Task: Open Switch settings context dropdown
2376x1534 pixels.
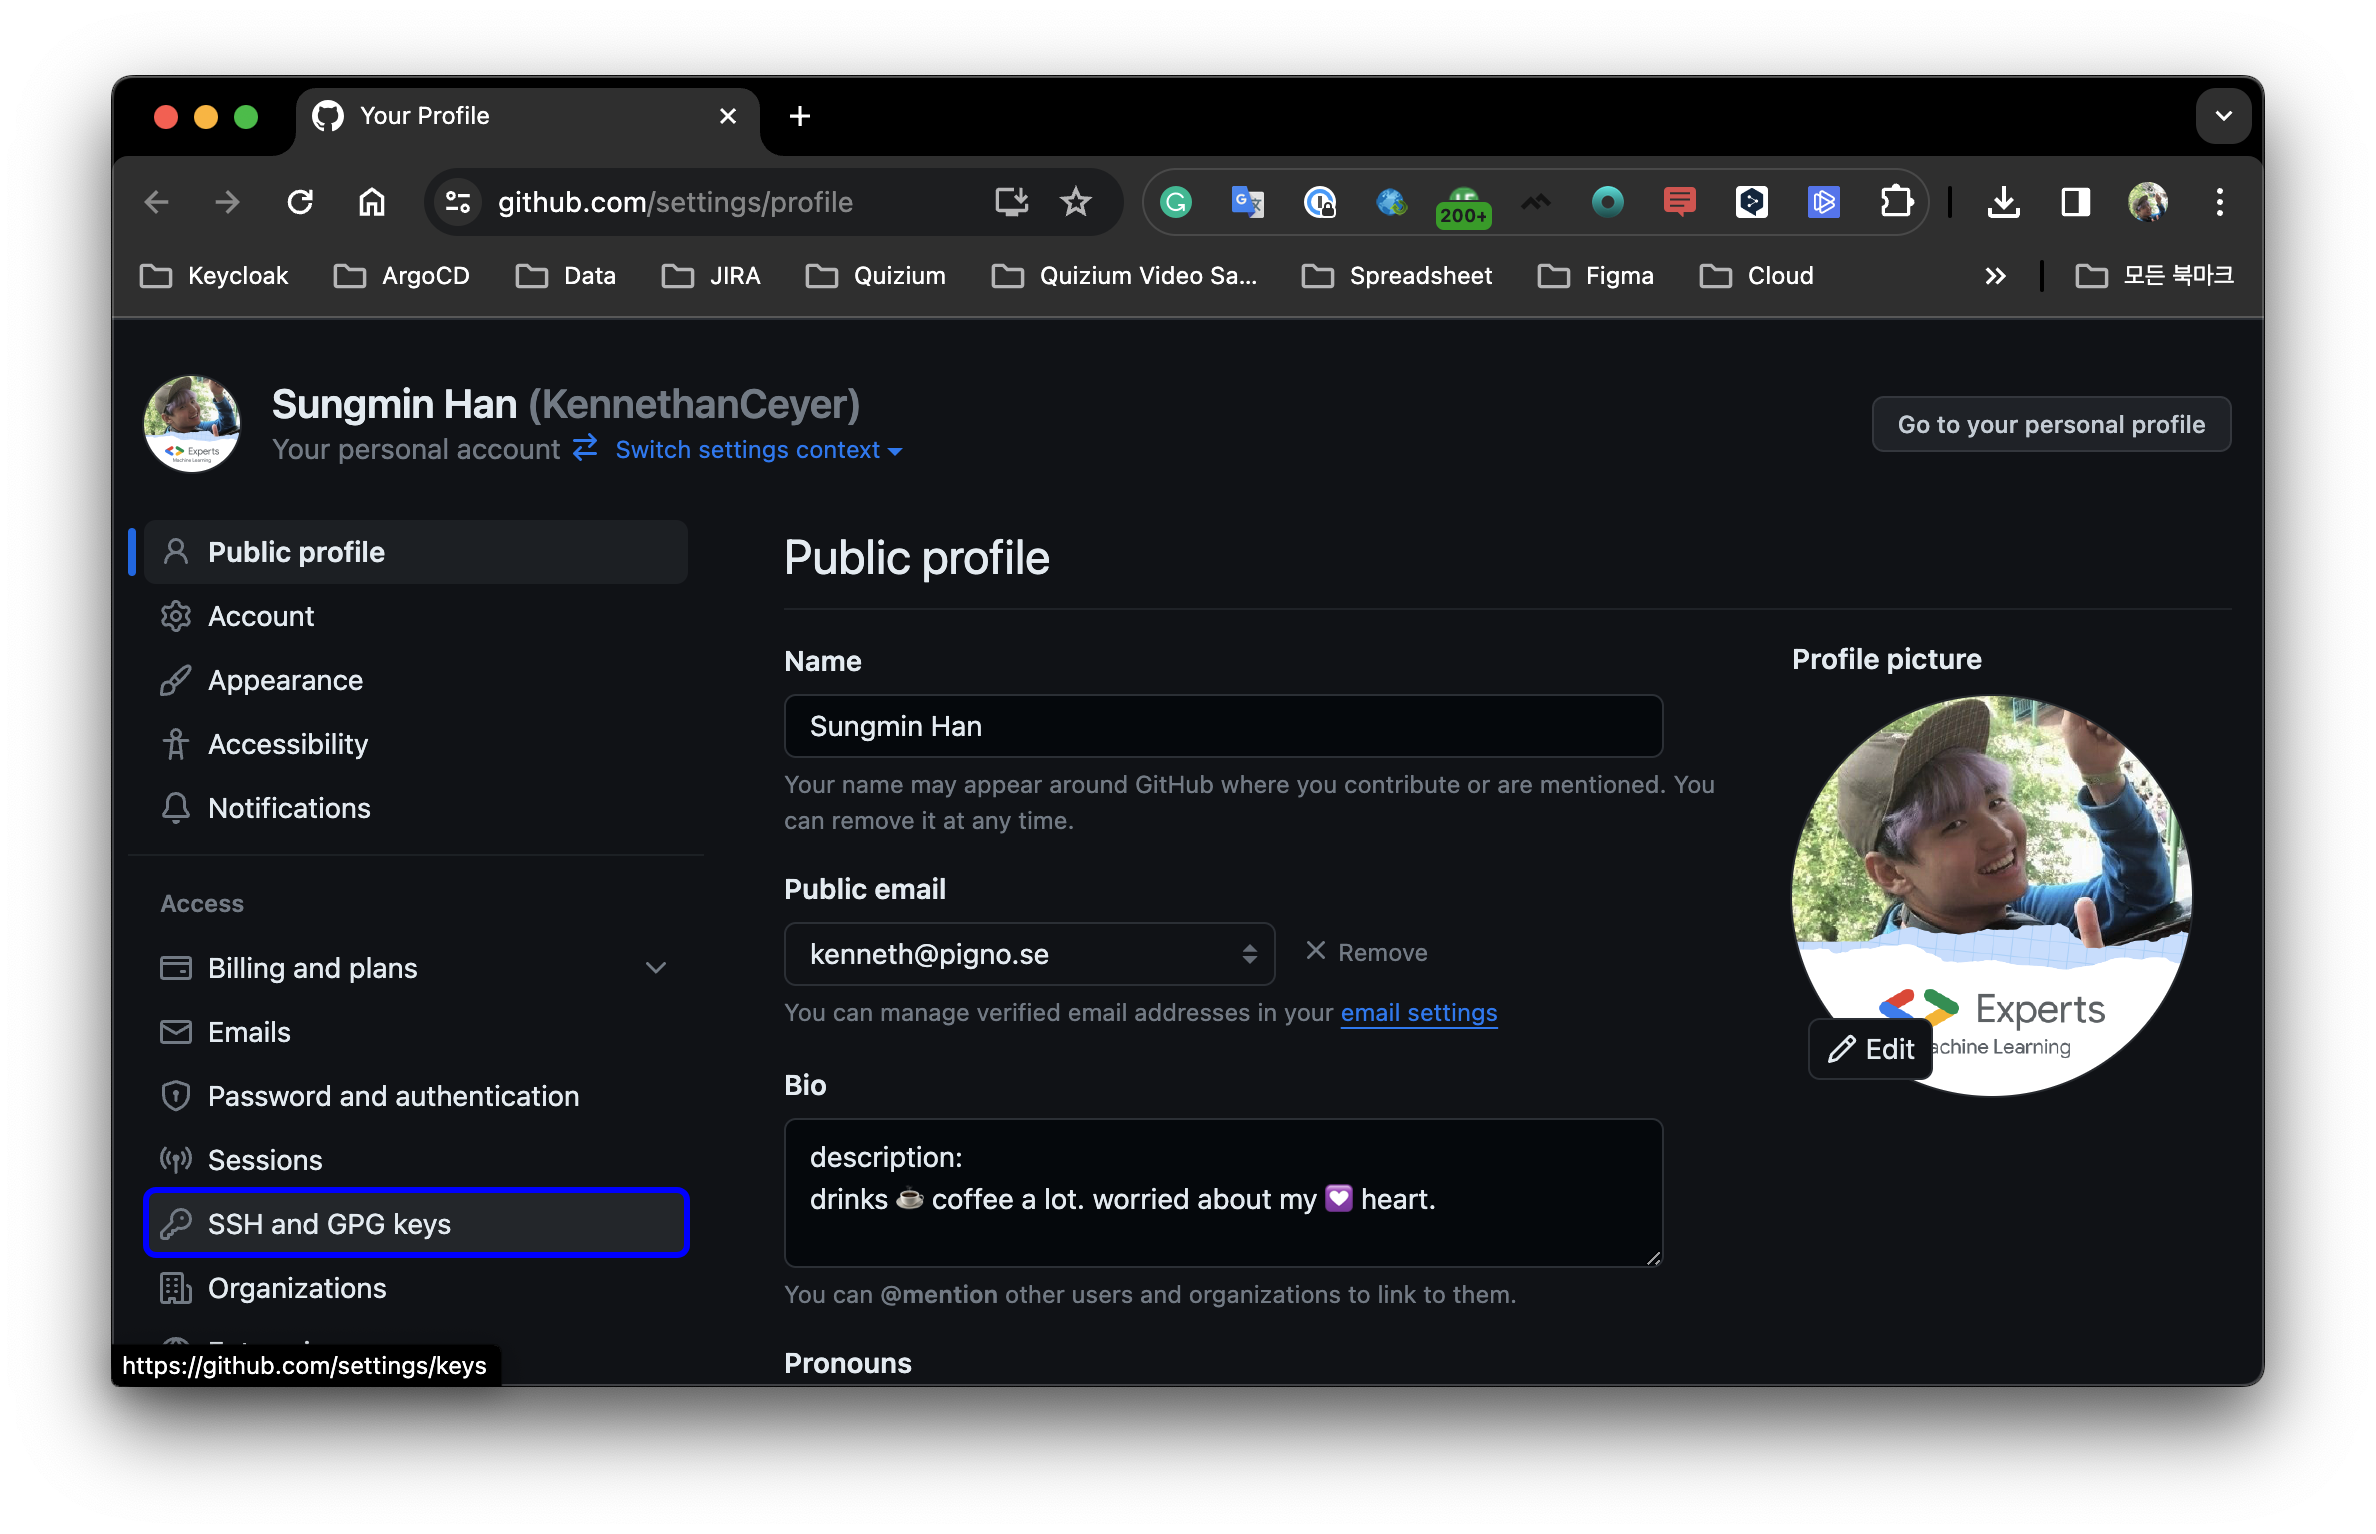Action: (x=758, y=450)
